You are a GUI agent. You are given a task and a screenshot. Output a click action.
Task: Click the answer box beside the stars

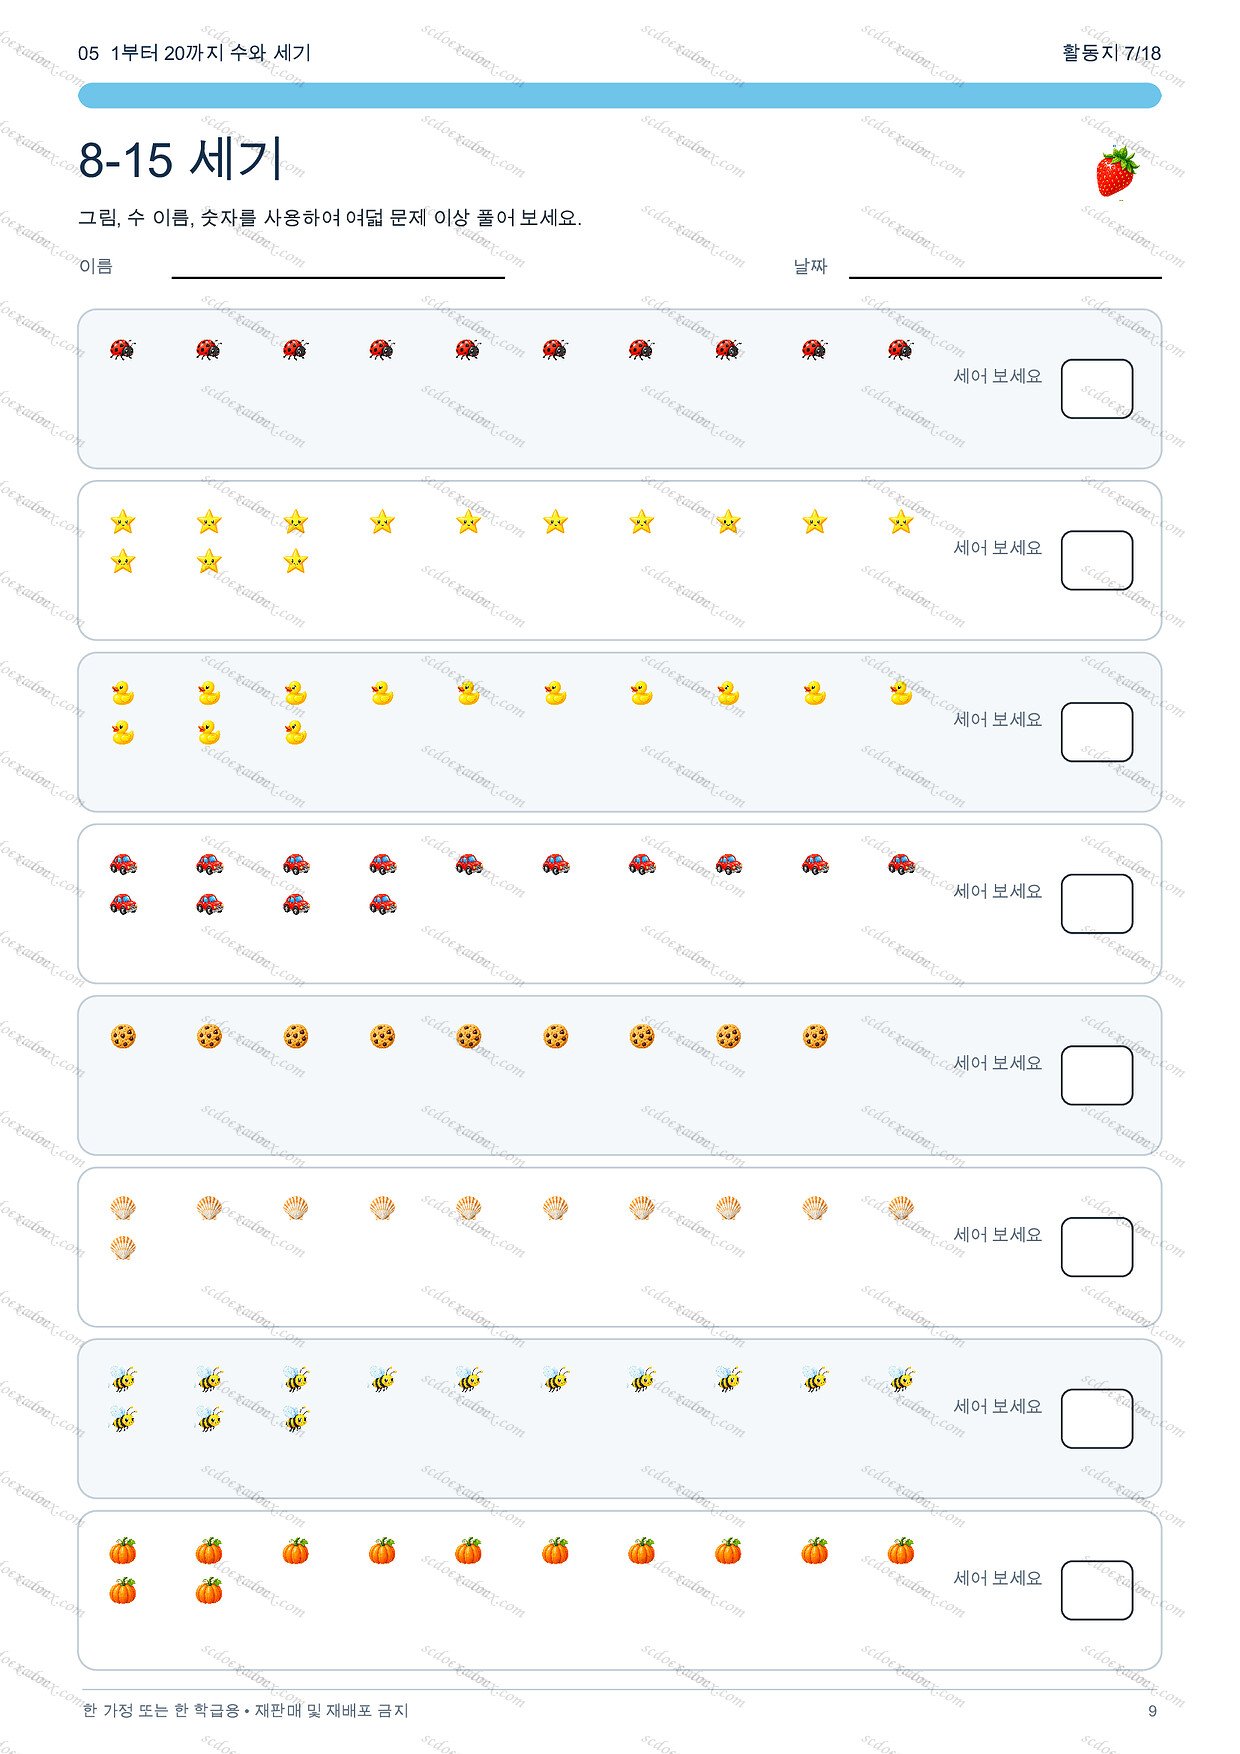pyautogui.click(x=1097, y=560)
